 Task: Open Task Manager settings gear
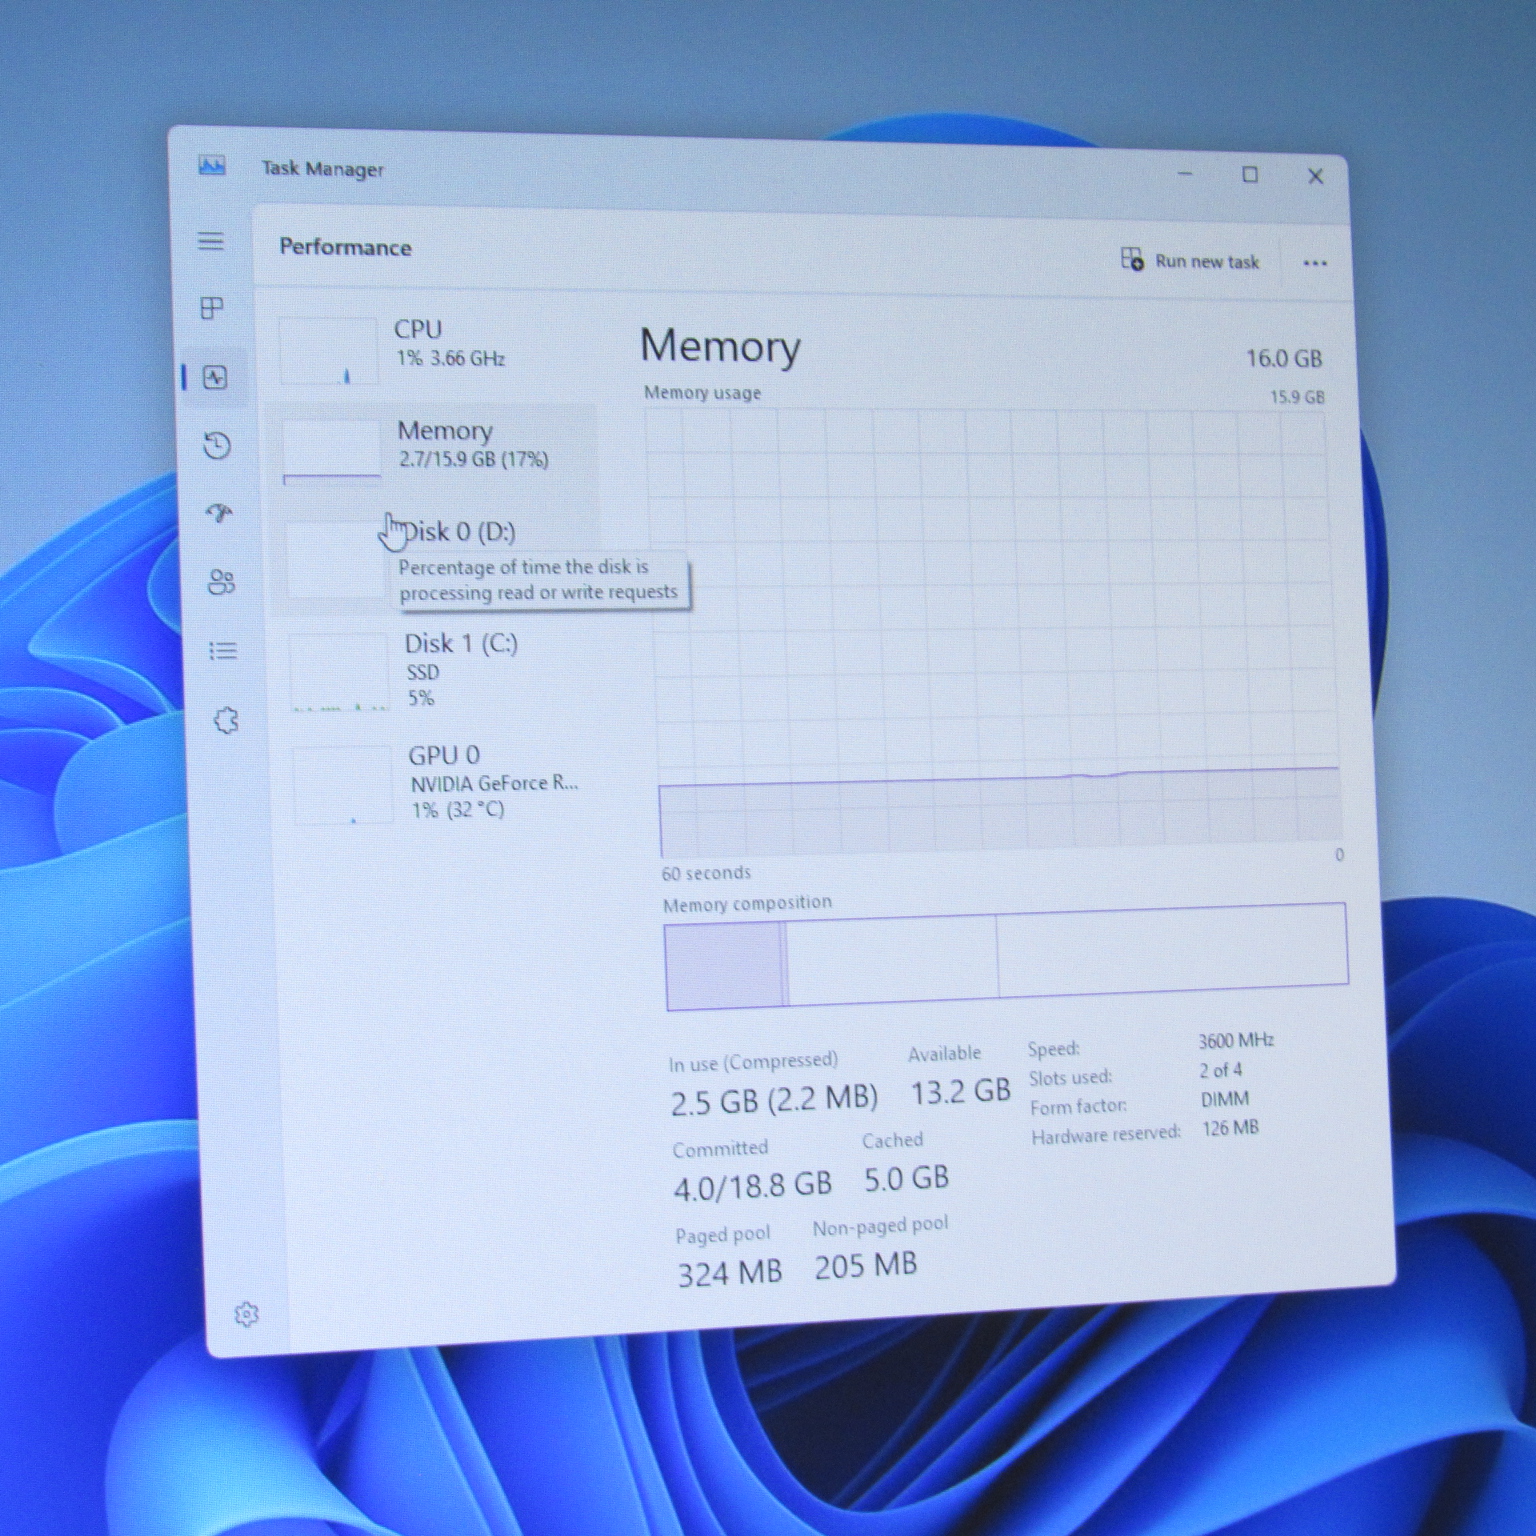click(x=246, y=1314)
